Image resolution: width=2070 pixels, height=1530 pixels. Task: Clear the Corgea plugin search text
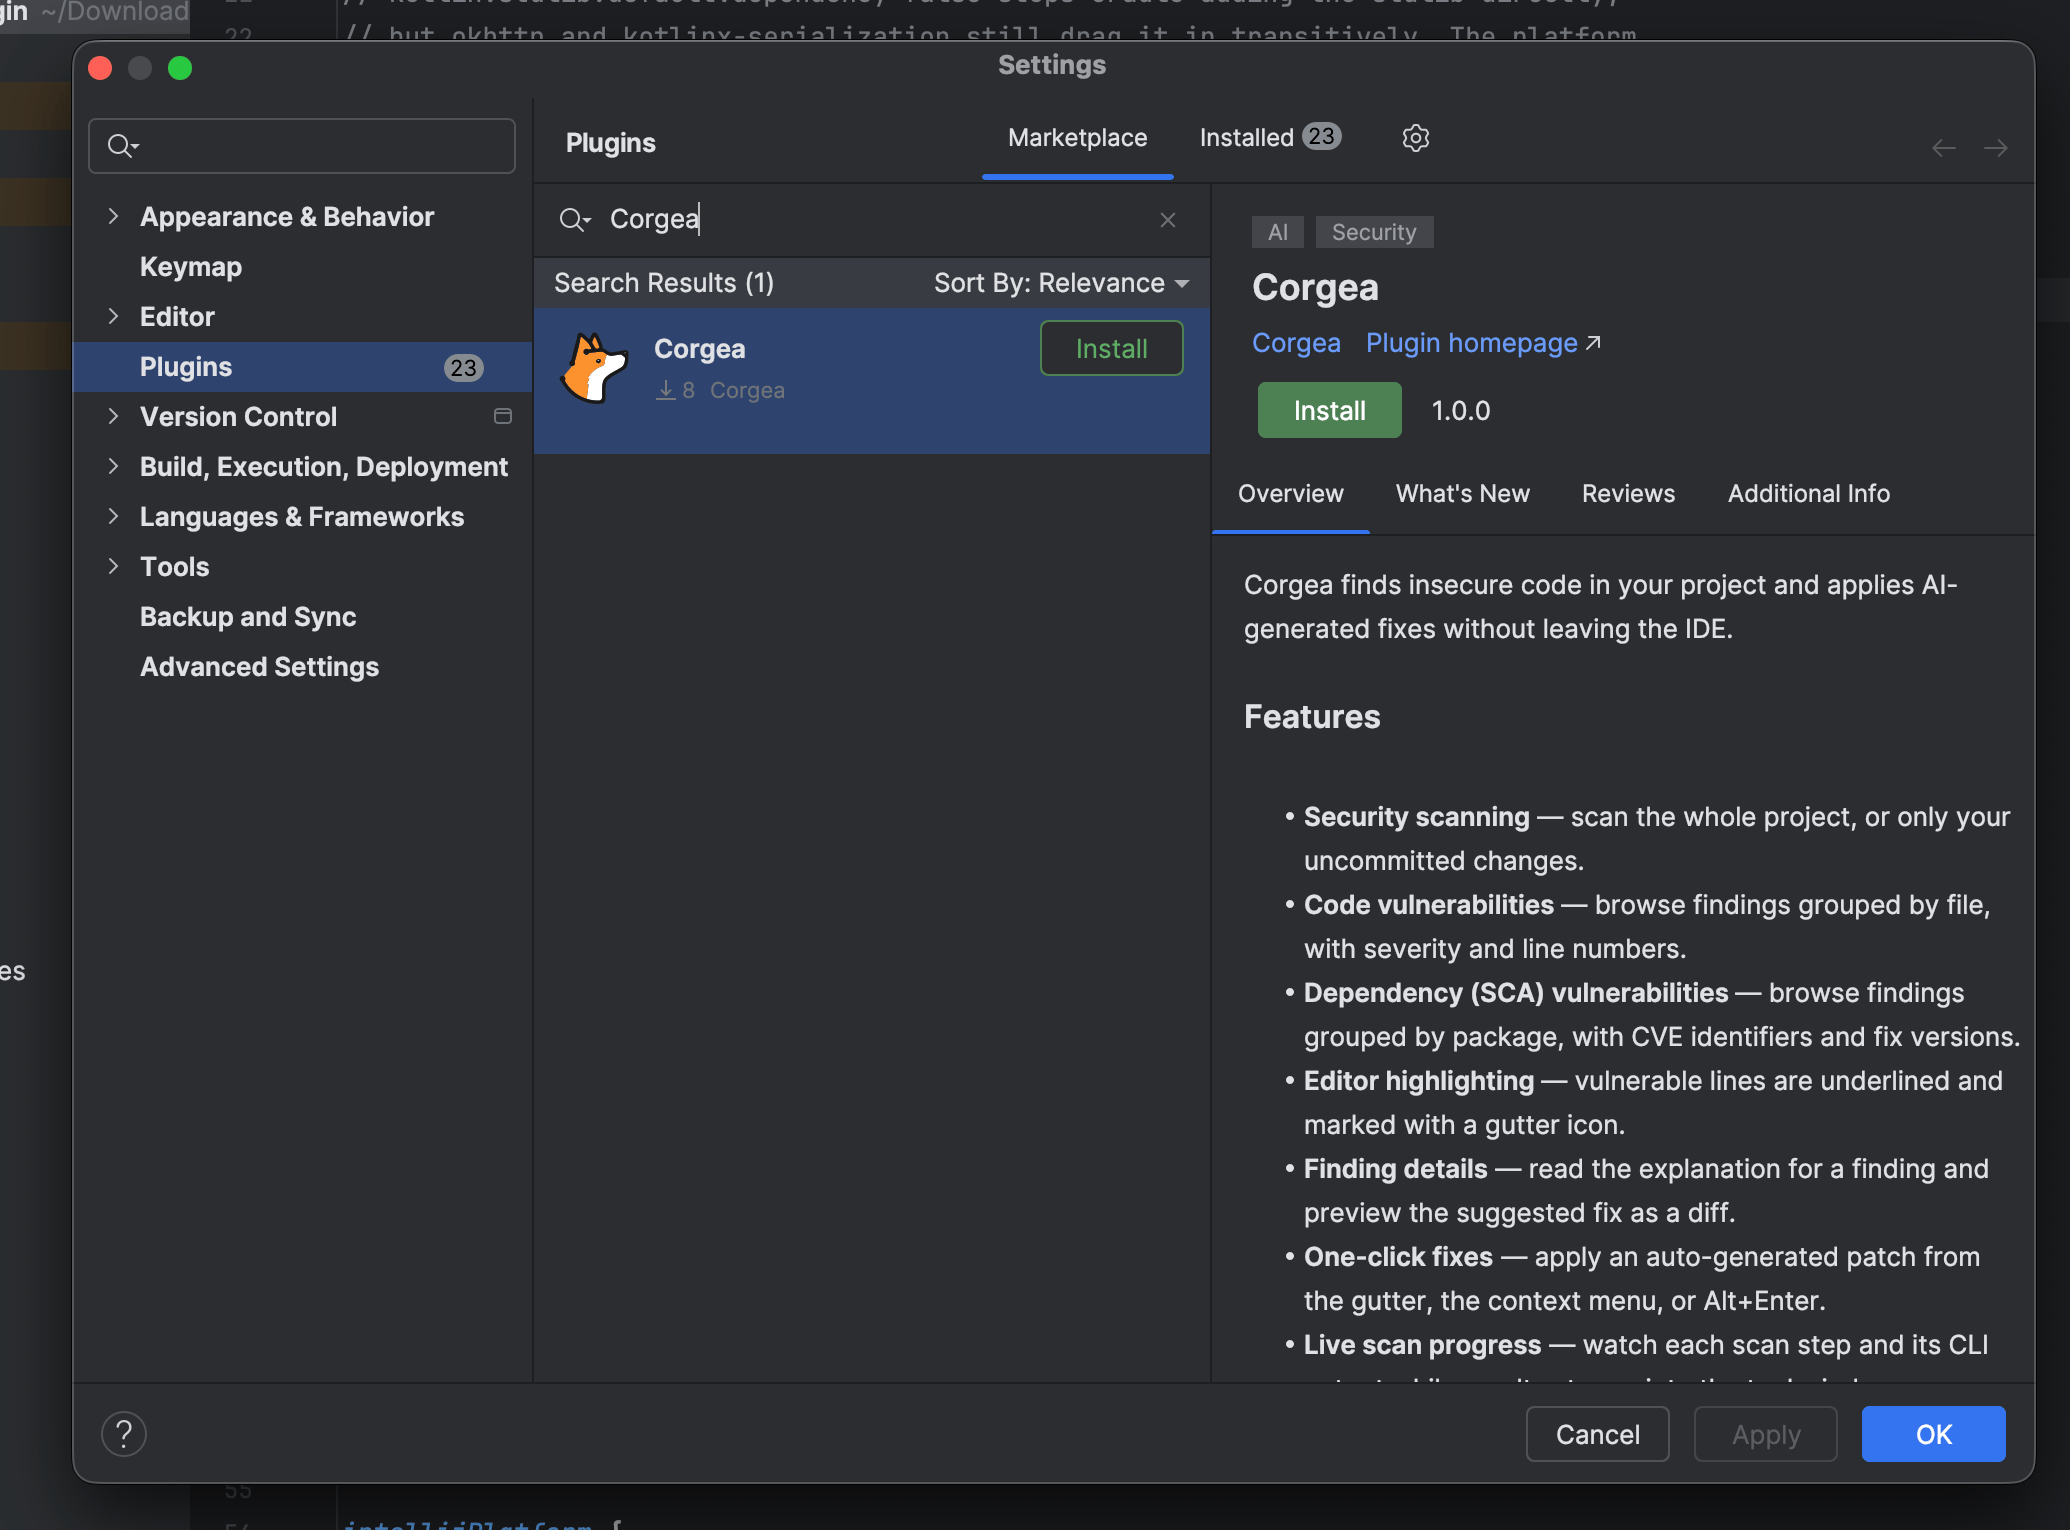1168,220
